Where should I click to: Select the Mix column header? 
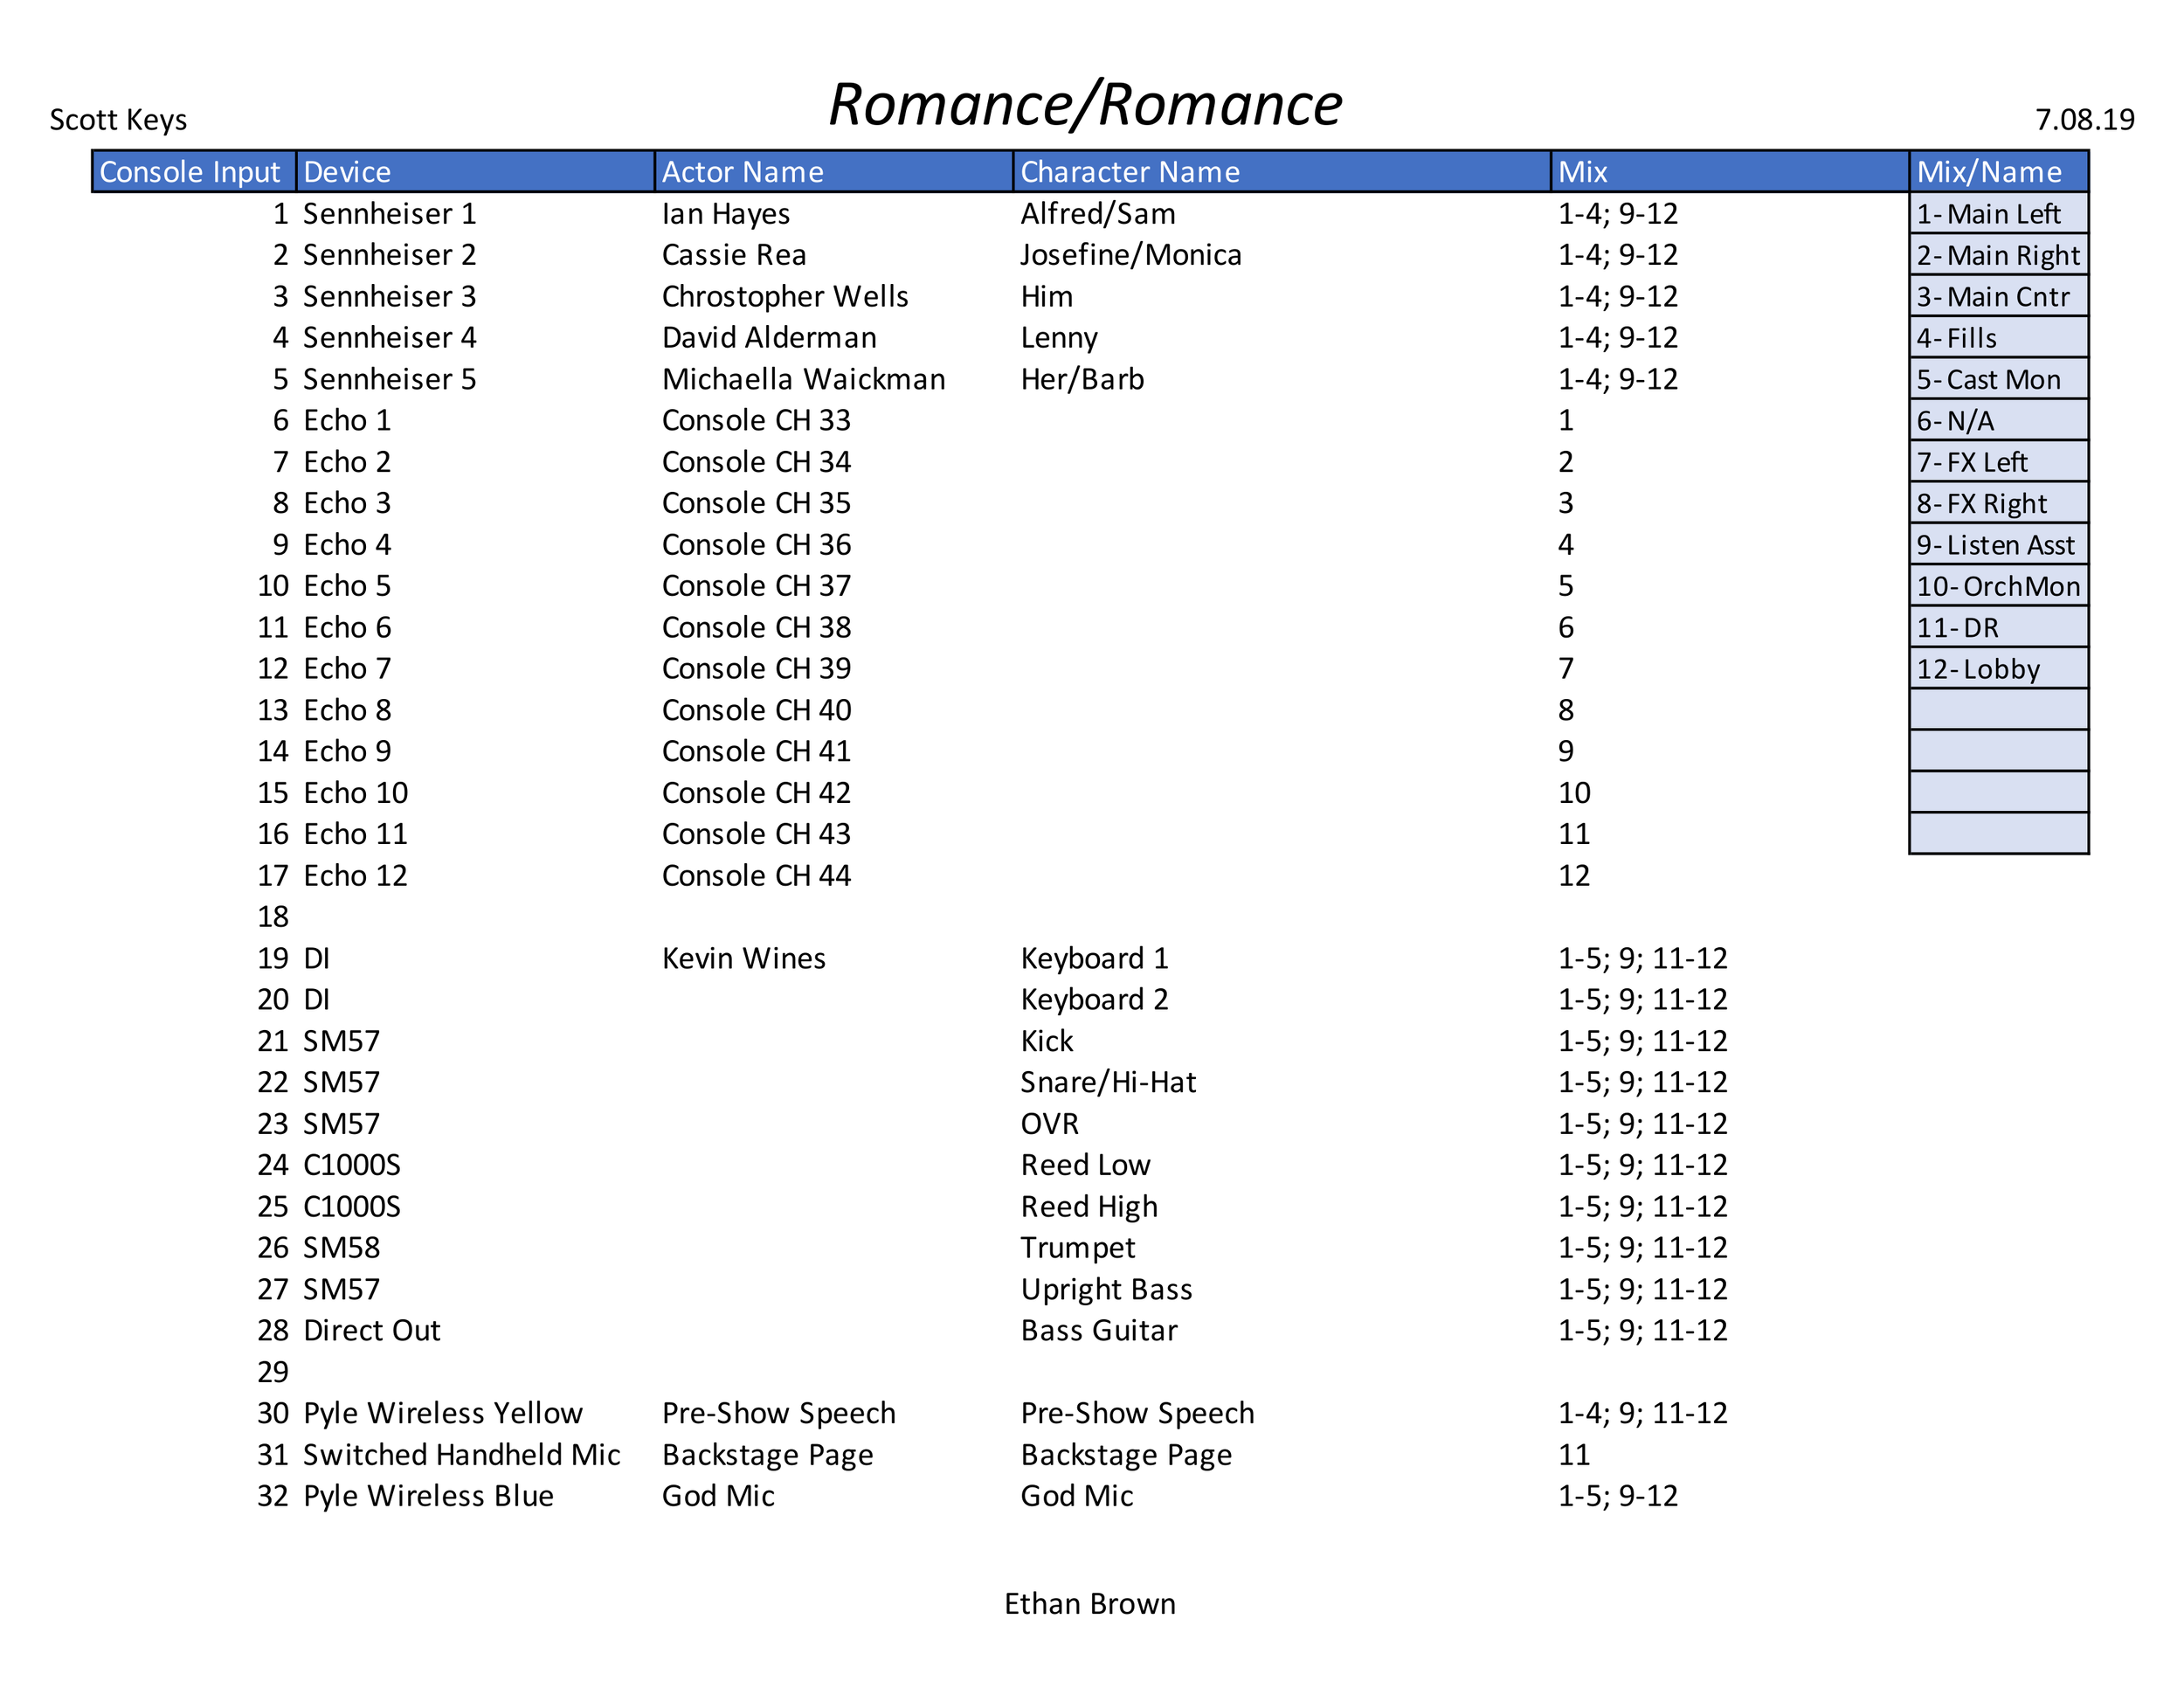pyautogui.click(x=1582, y=172)
